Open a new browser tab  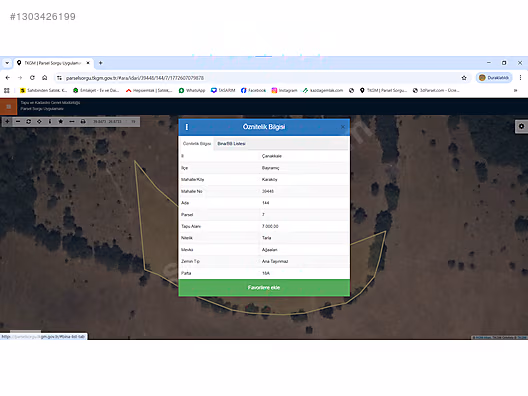click(100, 63)
